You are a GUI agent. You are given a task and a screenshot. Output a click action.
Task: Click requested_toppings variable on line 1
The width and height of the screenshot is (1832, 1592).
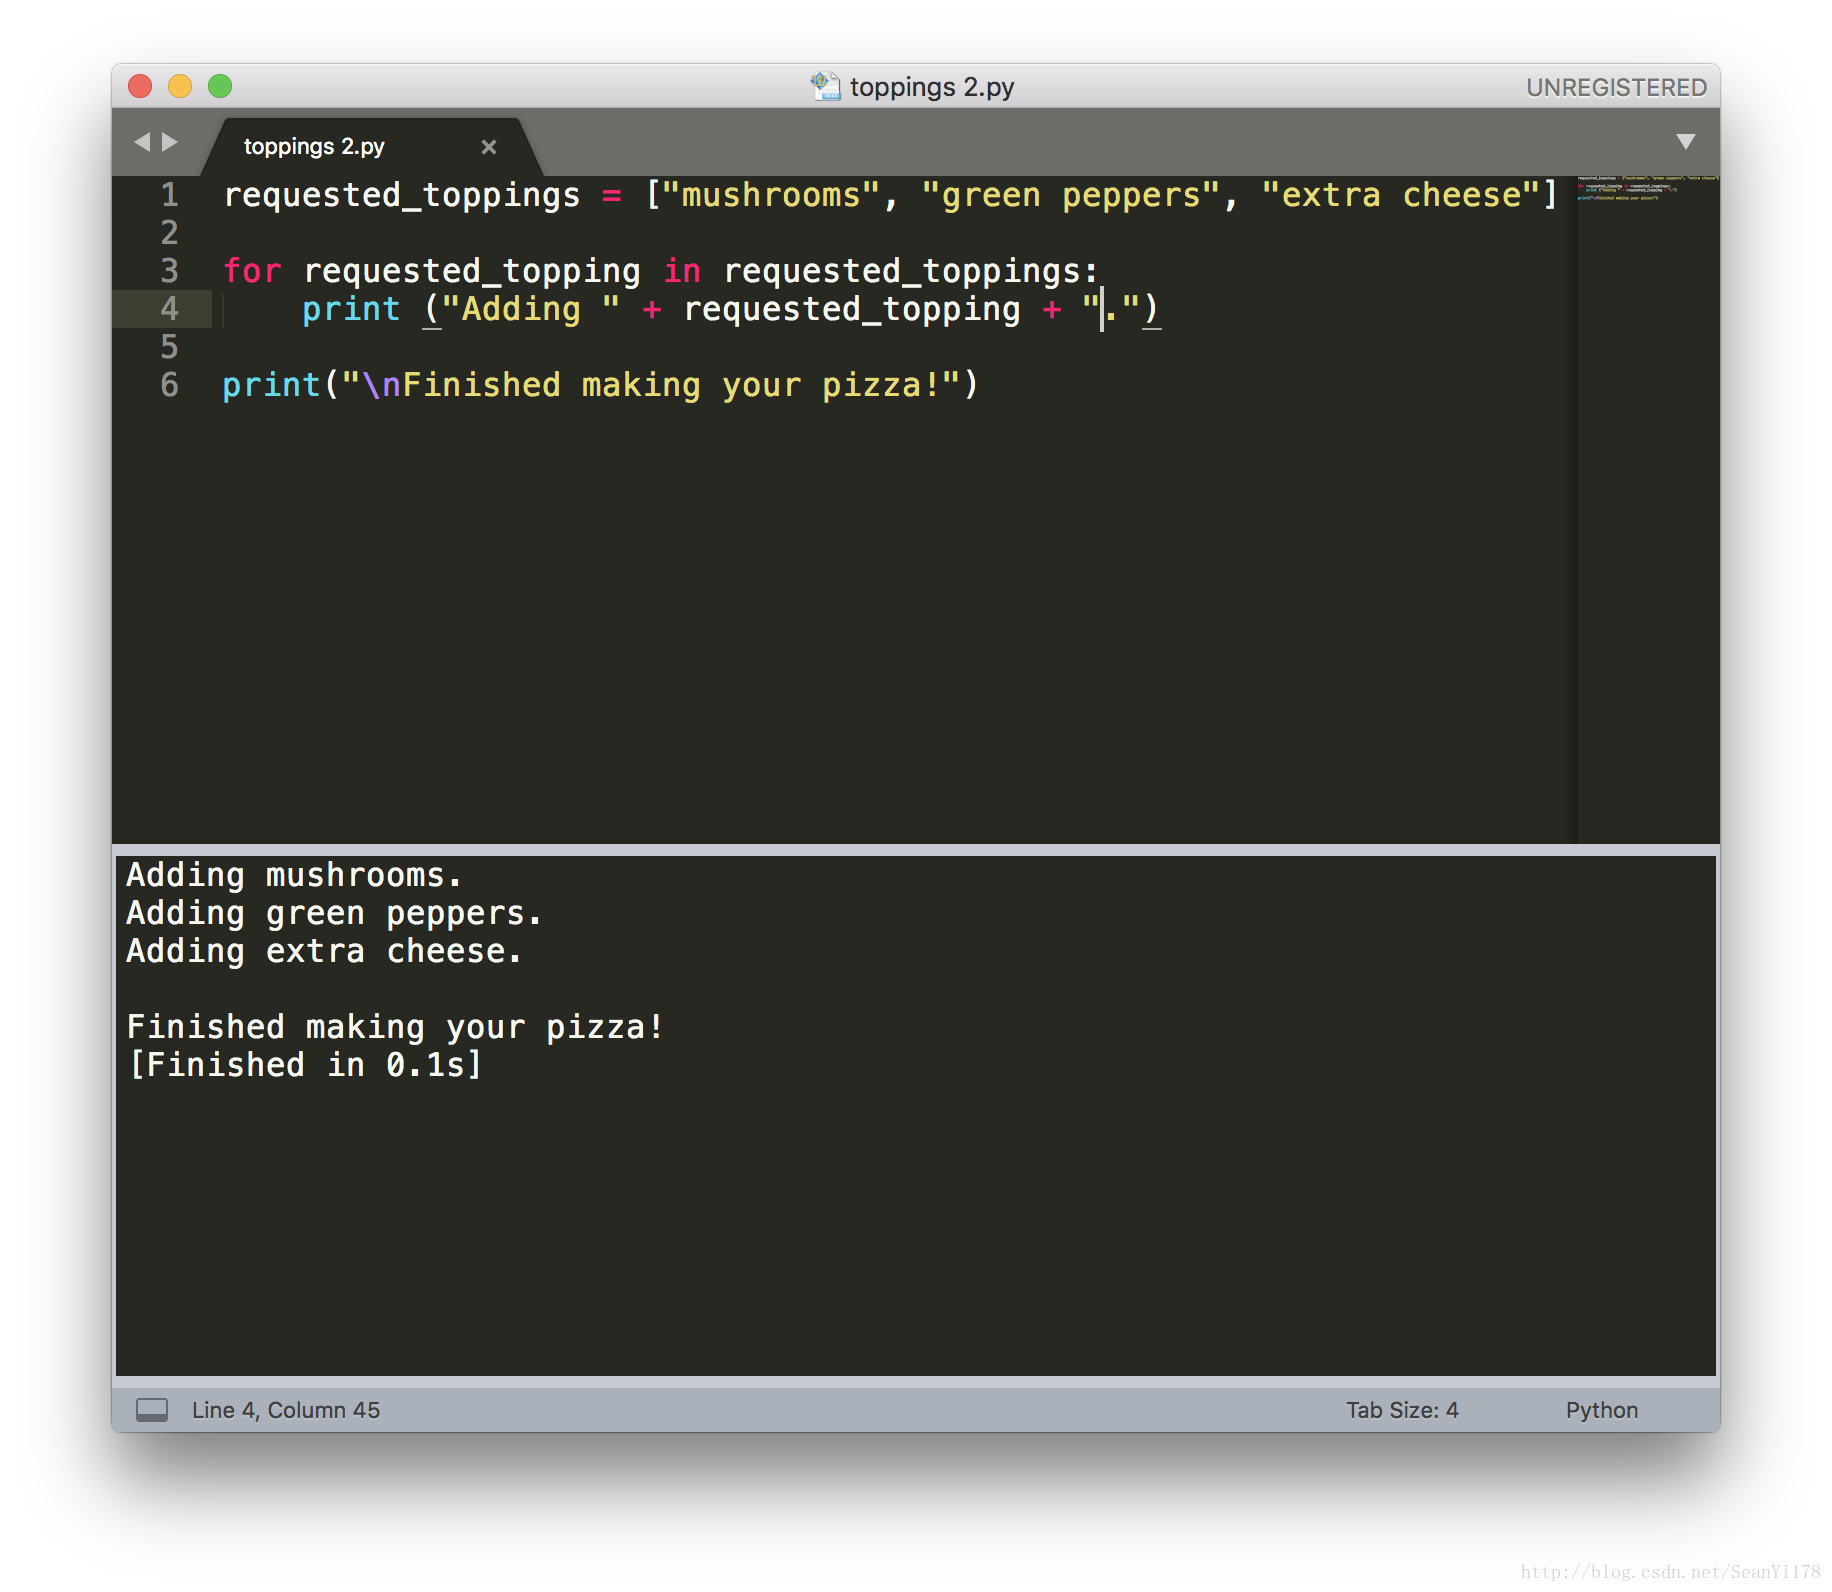tap(401, 195)
